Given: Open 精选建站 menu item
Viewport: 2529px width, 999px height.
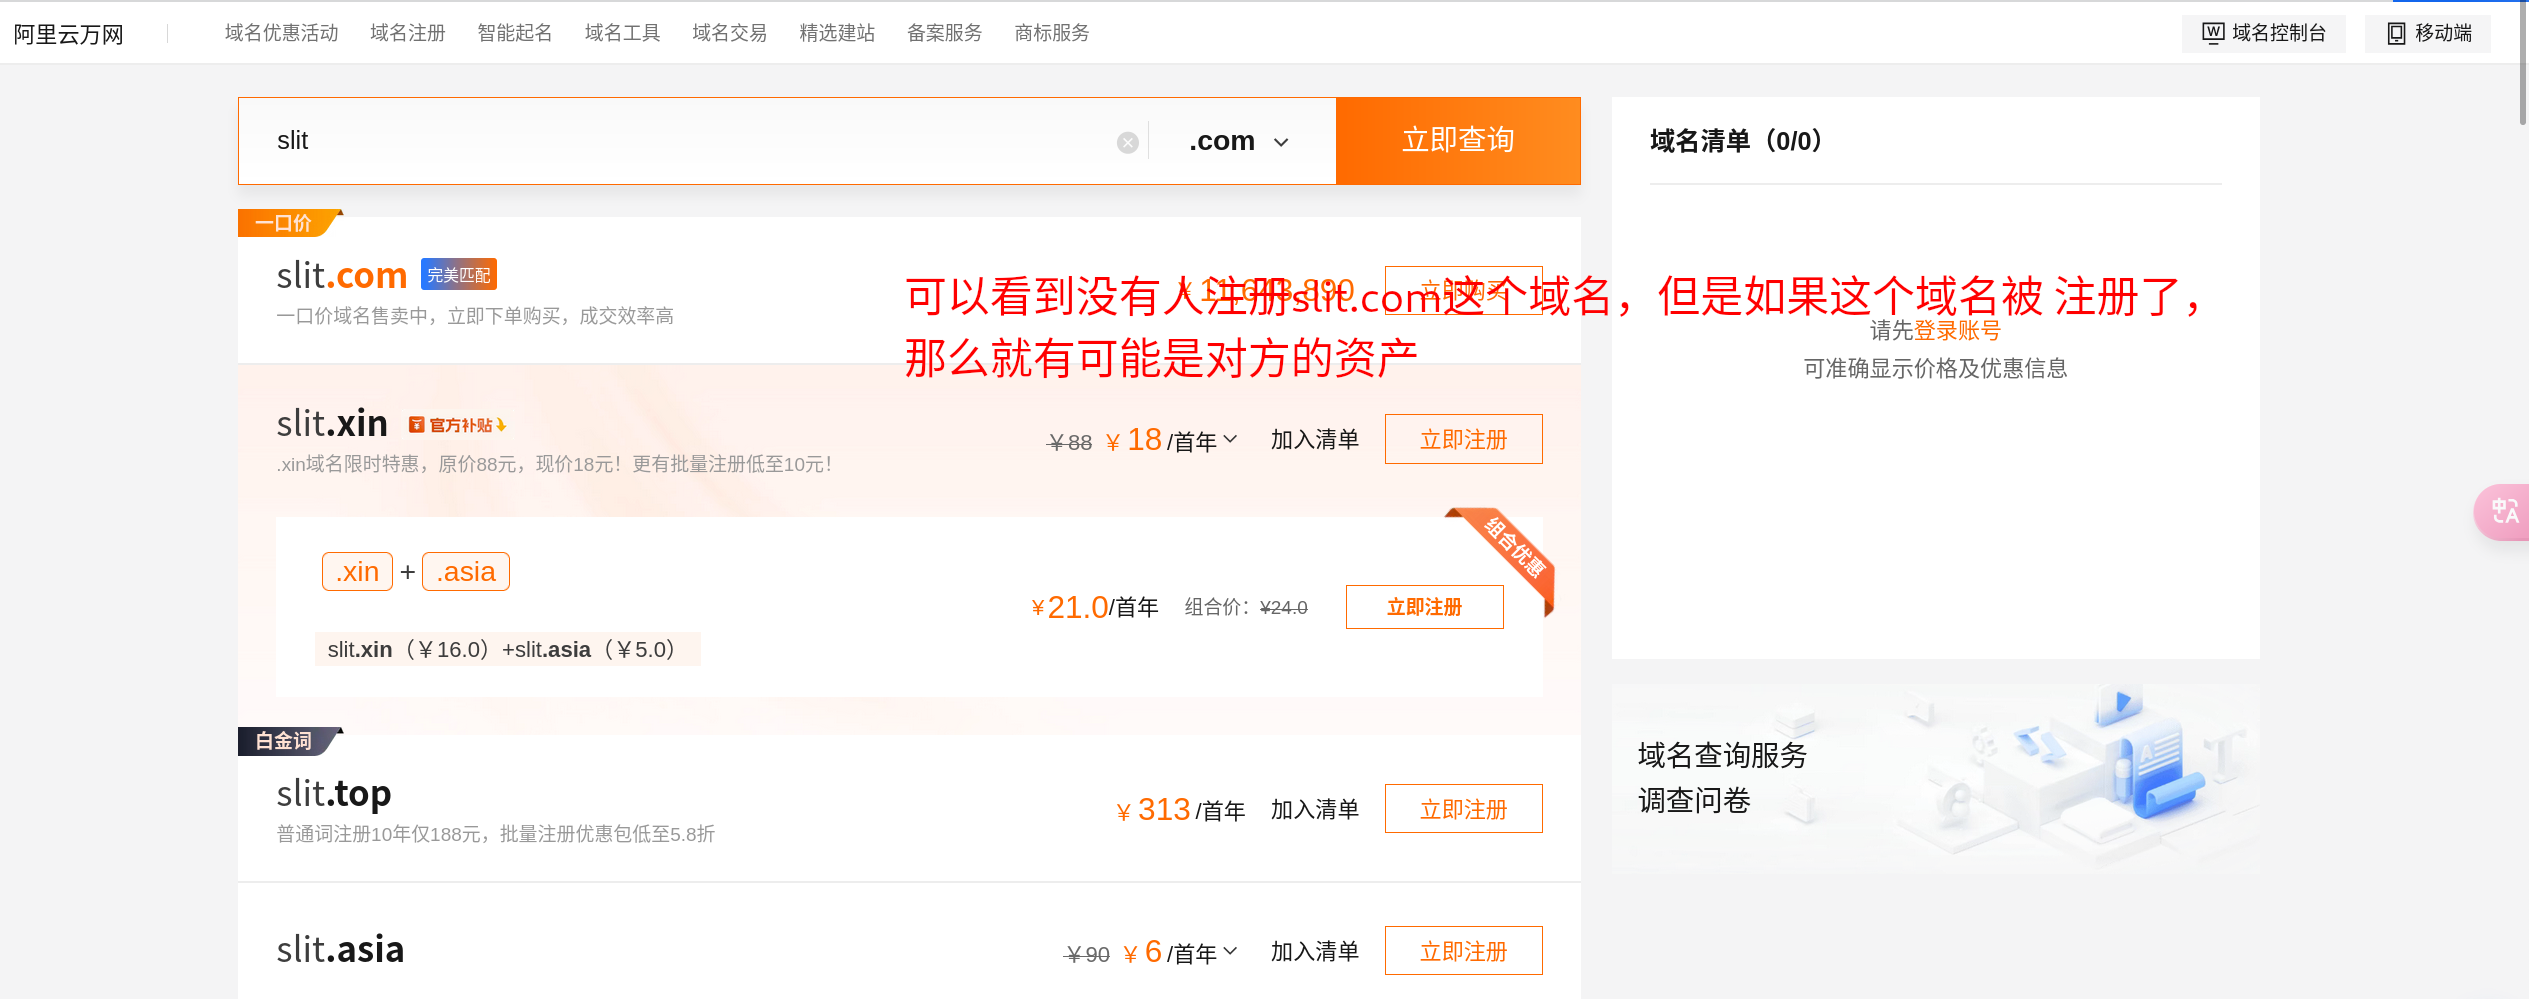Looking at the screenshot, I should 838,33.
